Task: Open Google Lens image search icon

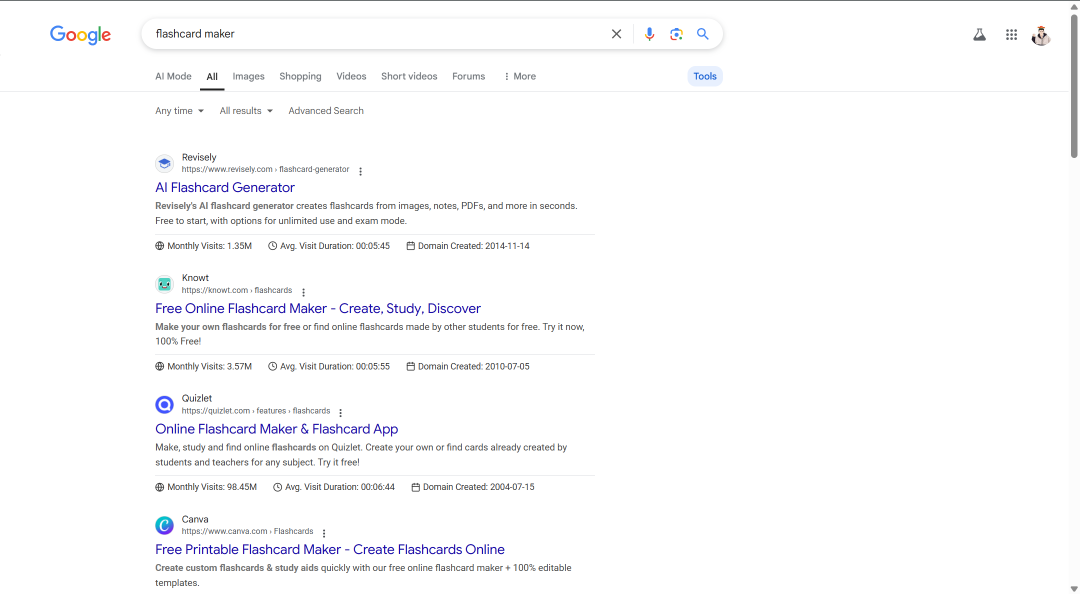Action: click(676, 34)
